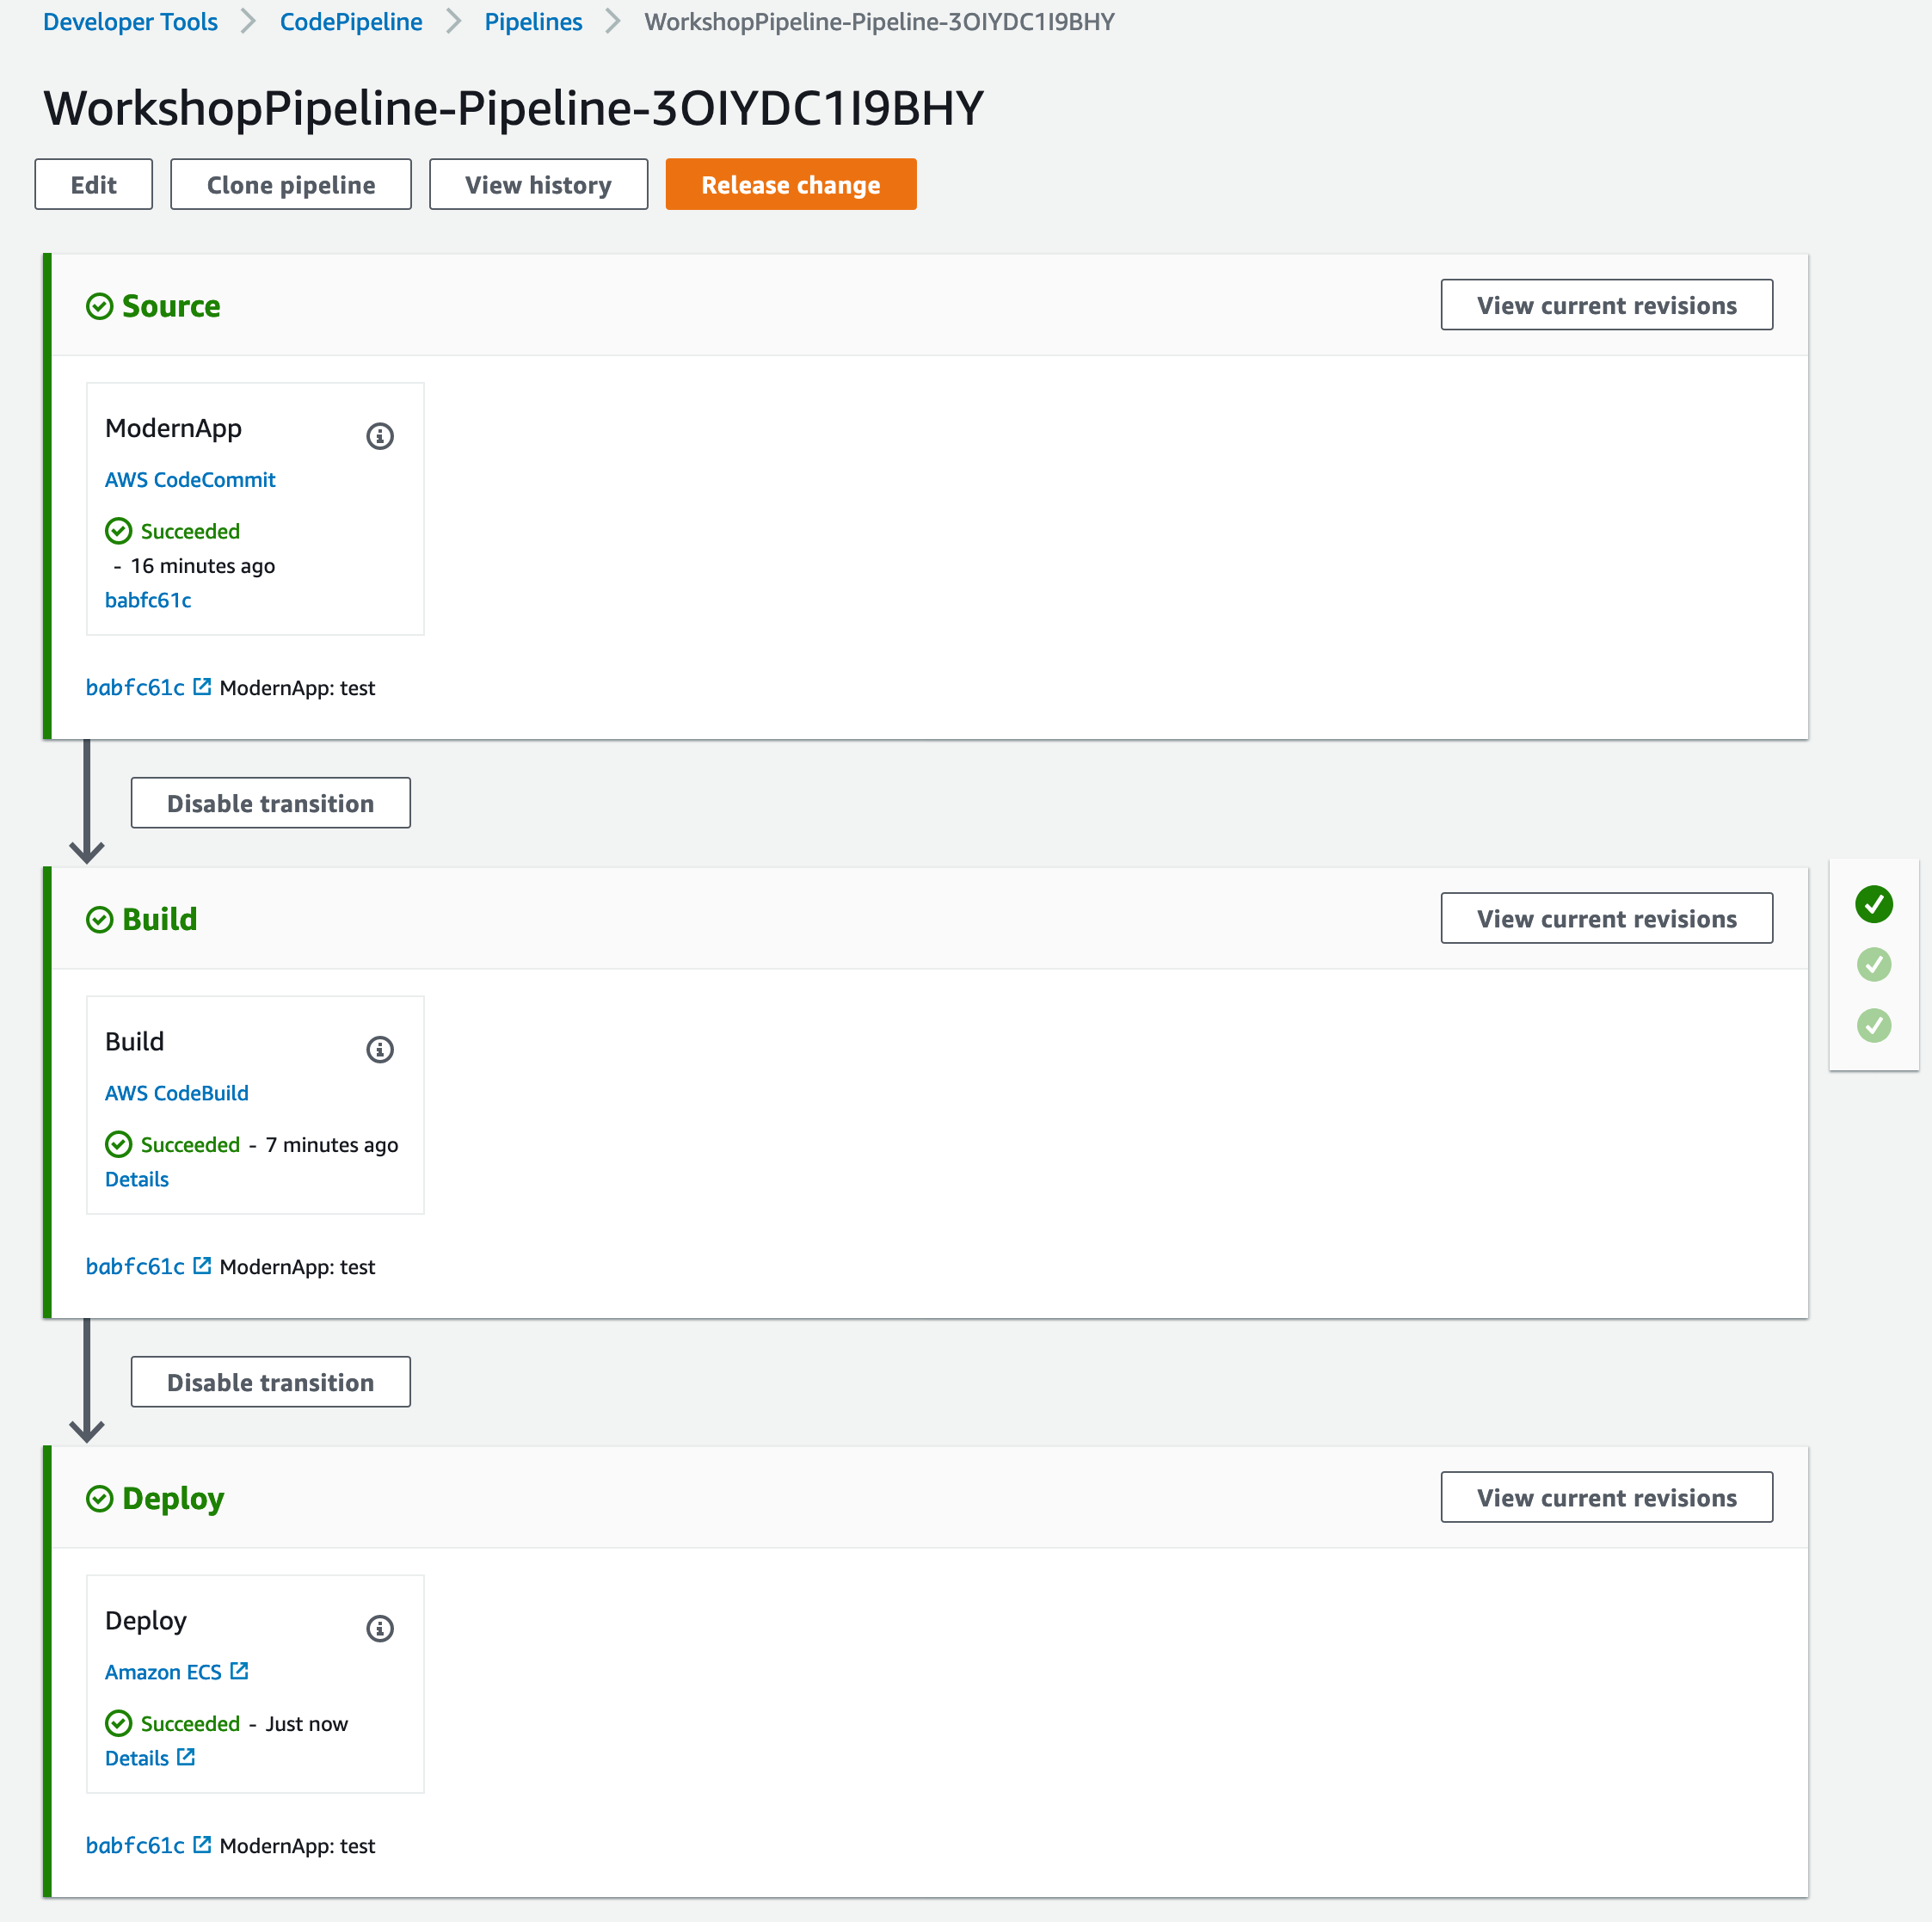Open AWS CodeCommit link for ModernApp
Viewport: 1932px width, 1922px height.
click(x=188, y=478)
